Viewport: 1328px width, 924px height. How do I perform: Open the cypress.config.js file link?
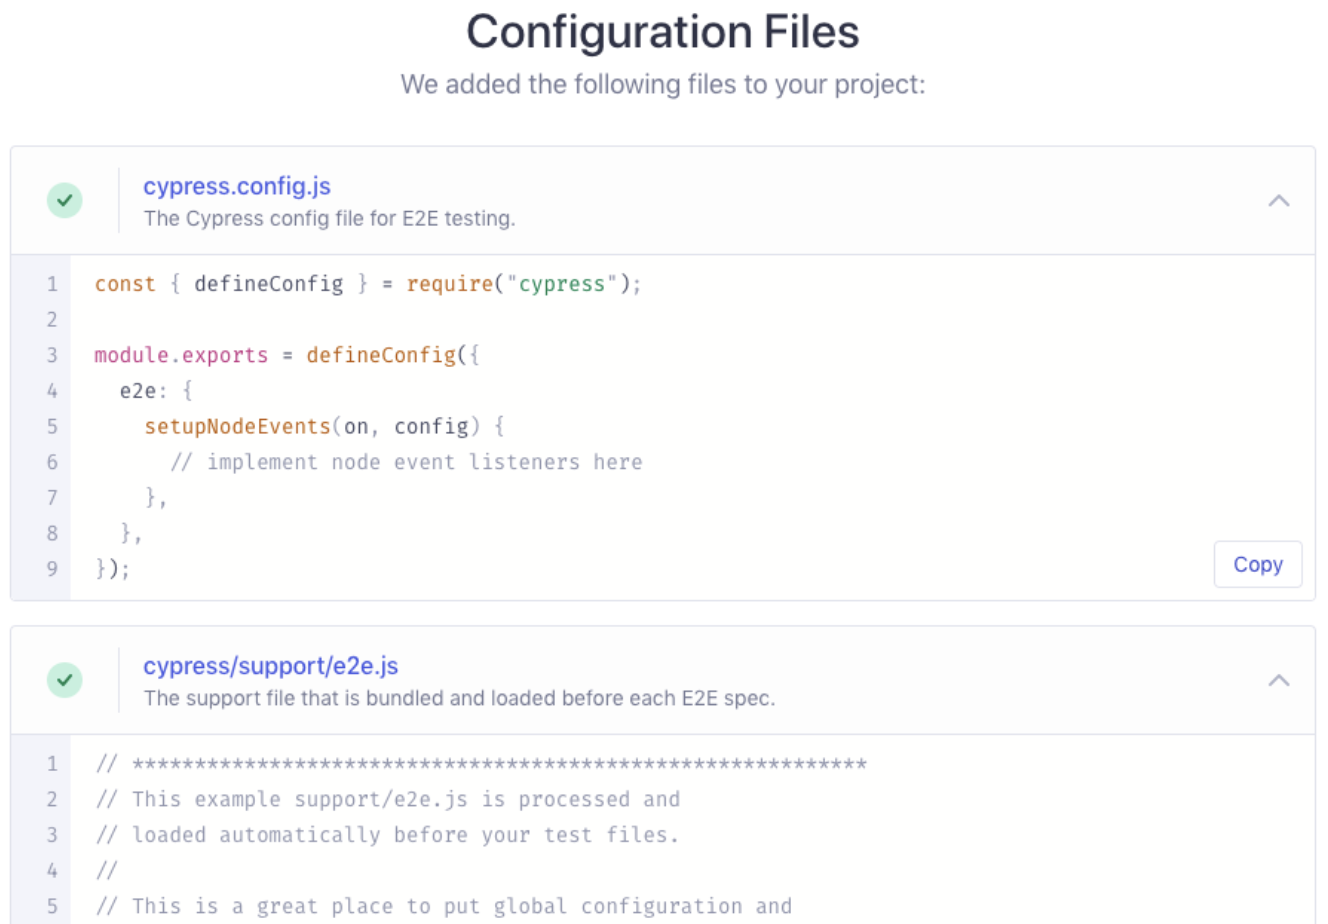tap(237, 186)
